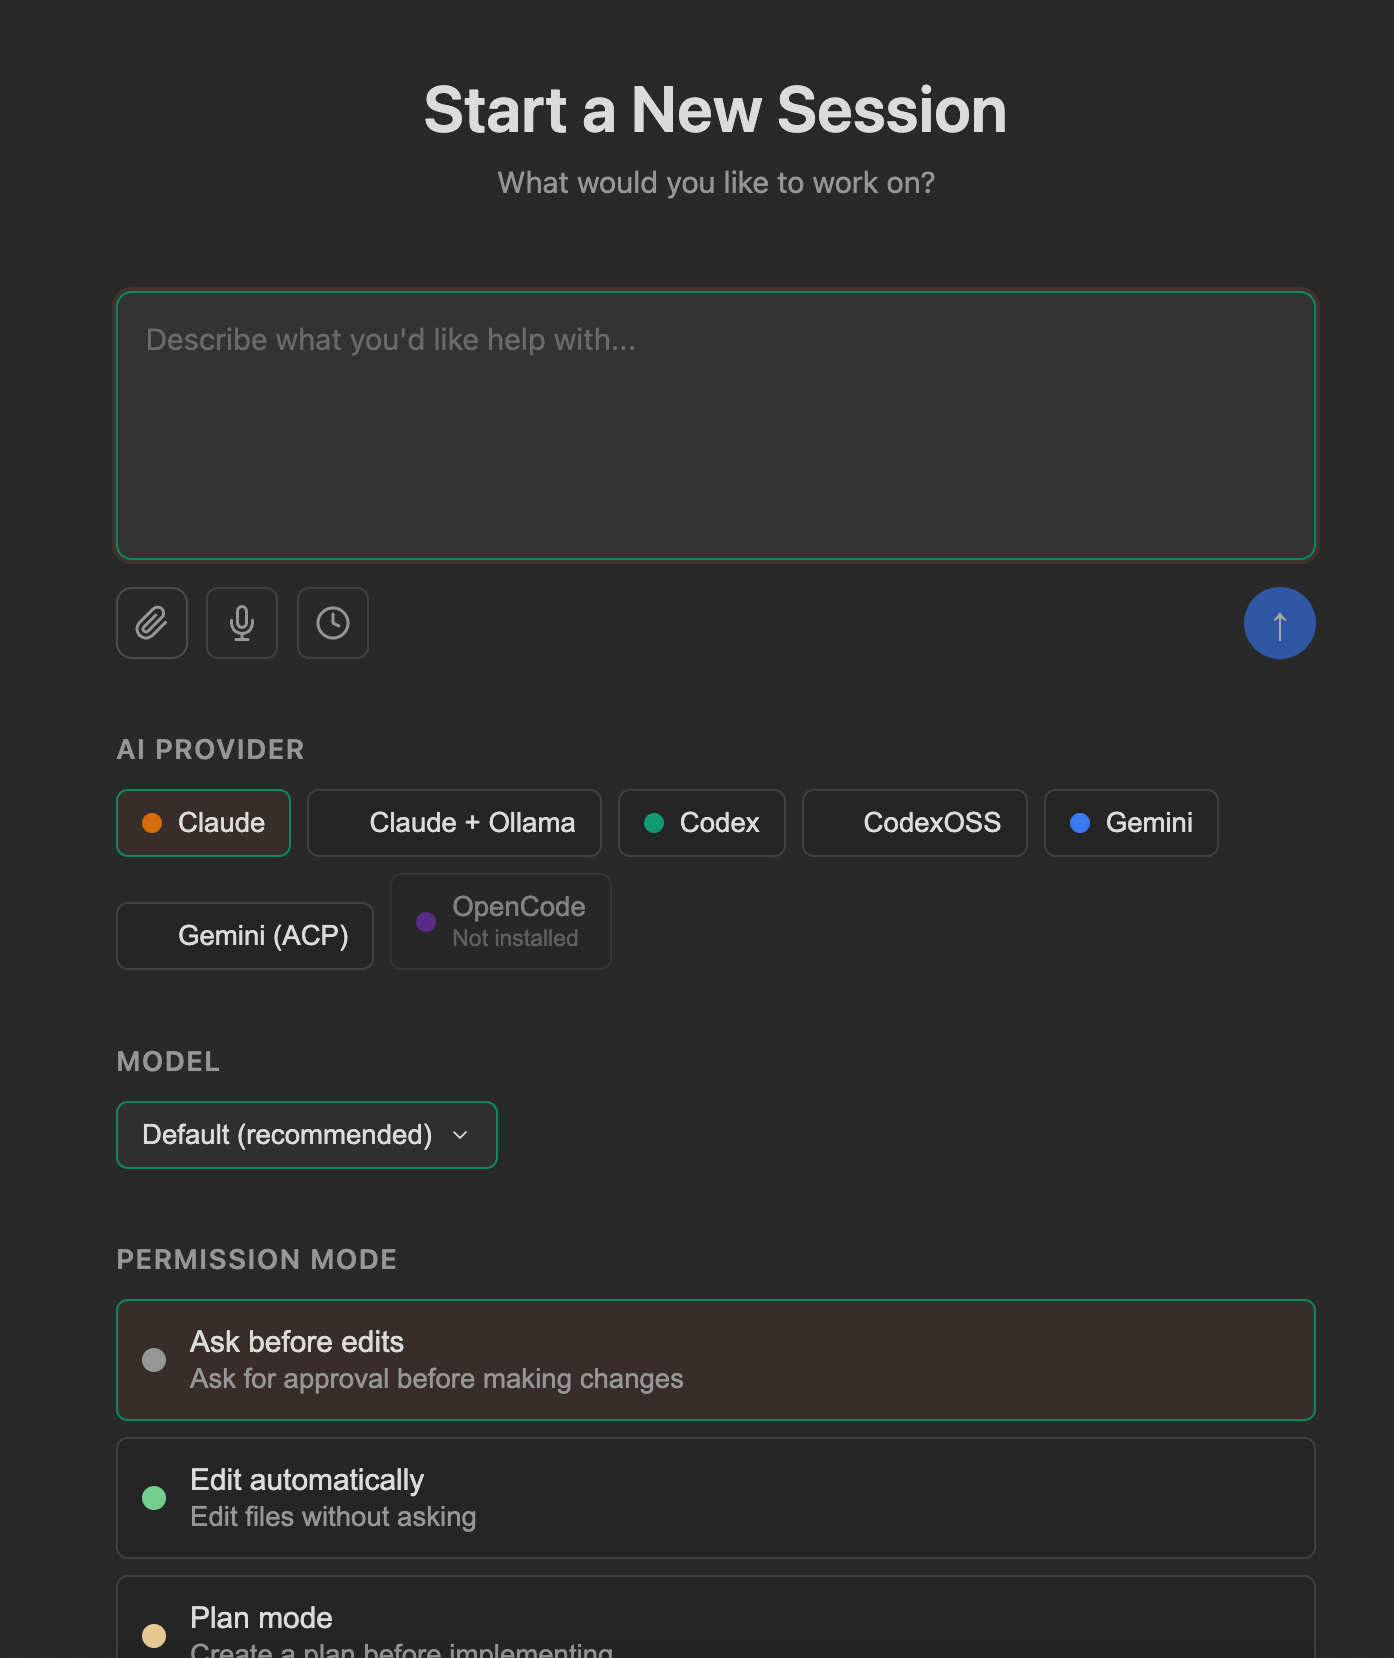
Task: Select the Codex provider
Action: (x=702, y=823)
